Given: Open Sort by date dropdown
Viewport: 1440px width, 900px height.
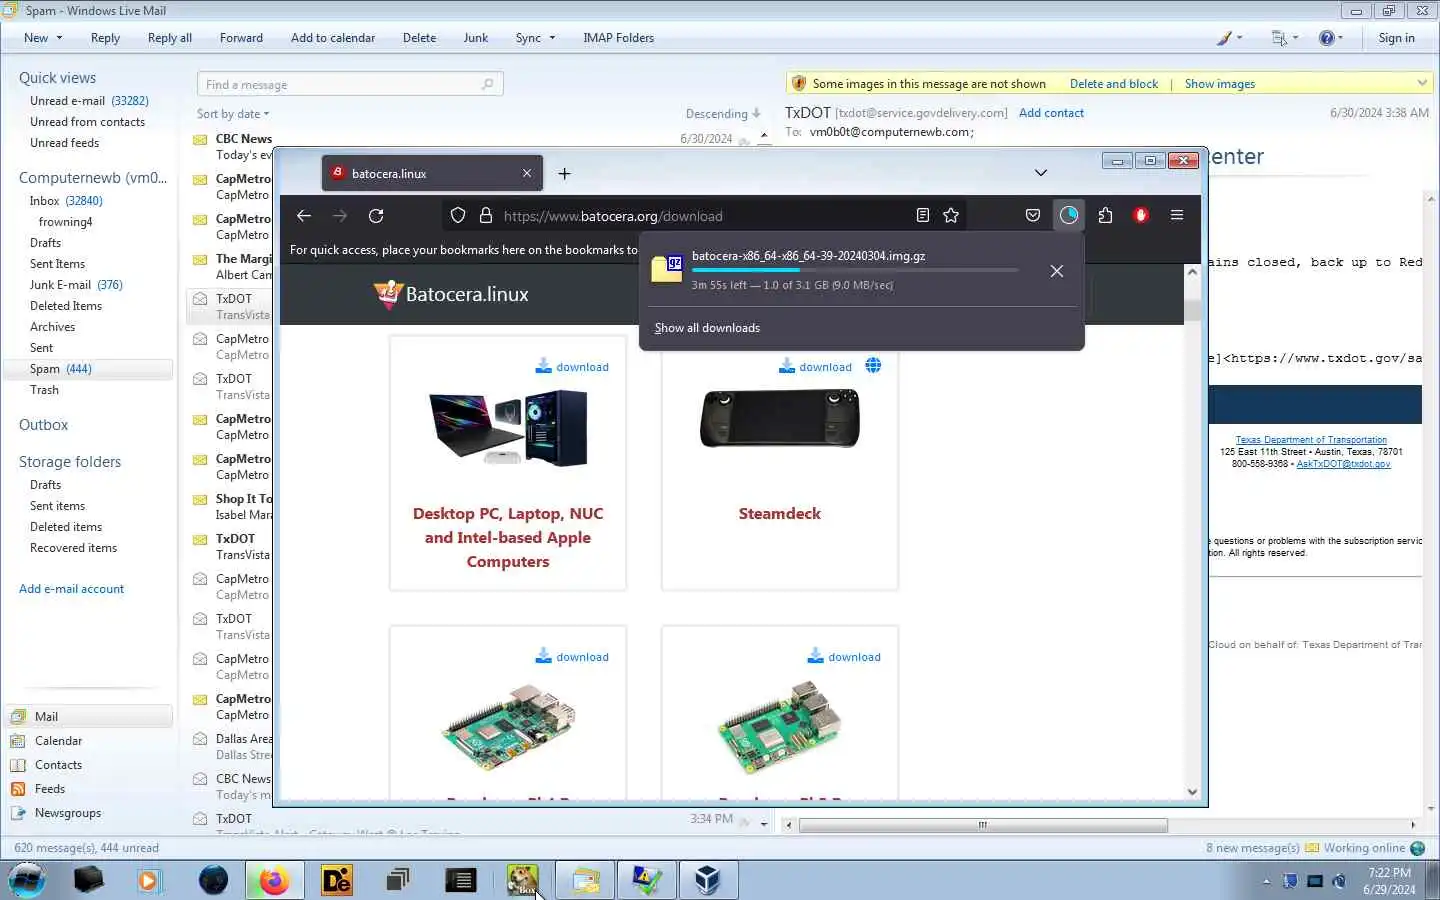Looking at the screenshot, I should click(x=233, y=114).
